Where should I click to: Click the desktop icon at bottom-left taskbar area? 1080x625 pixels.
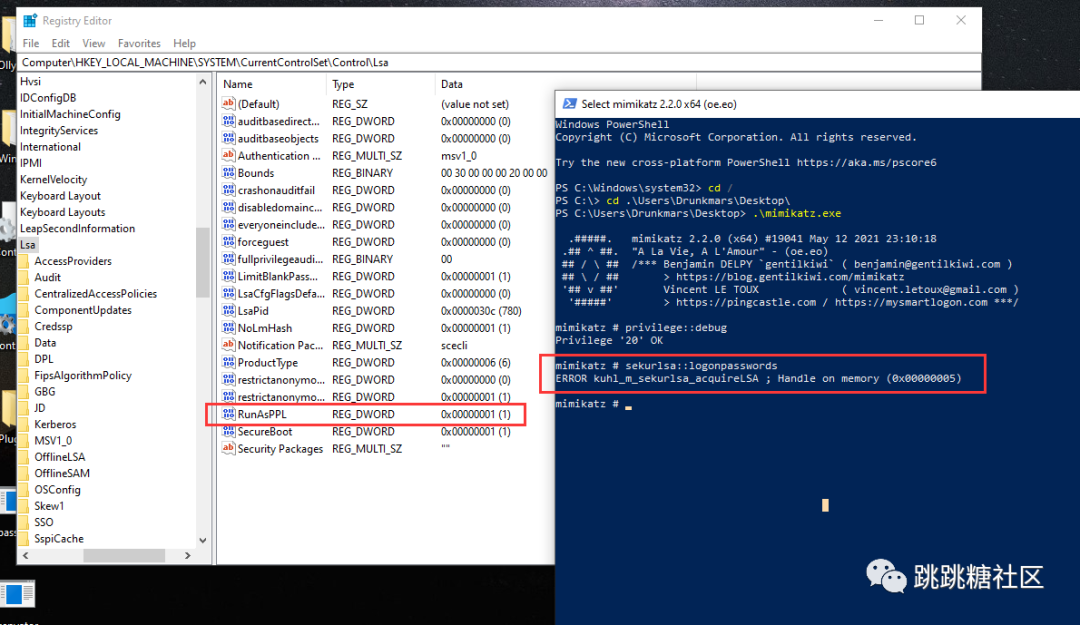[x=17, y=593]
